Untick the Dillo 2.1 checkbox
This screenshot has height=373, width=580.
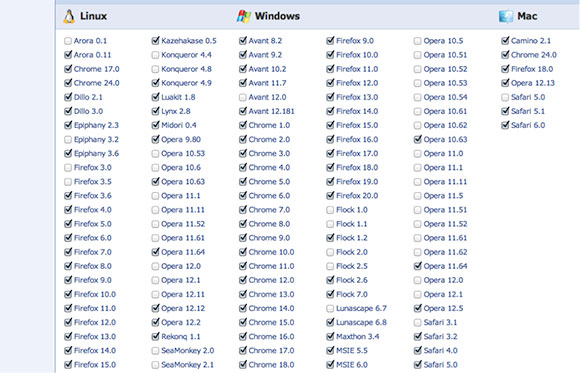[x=68, y=97]
